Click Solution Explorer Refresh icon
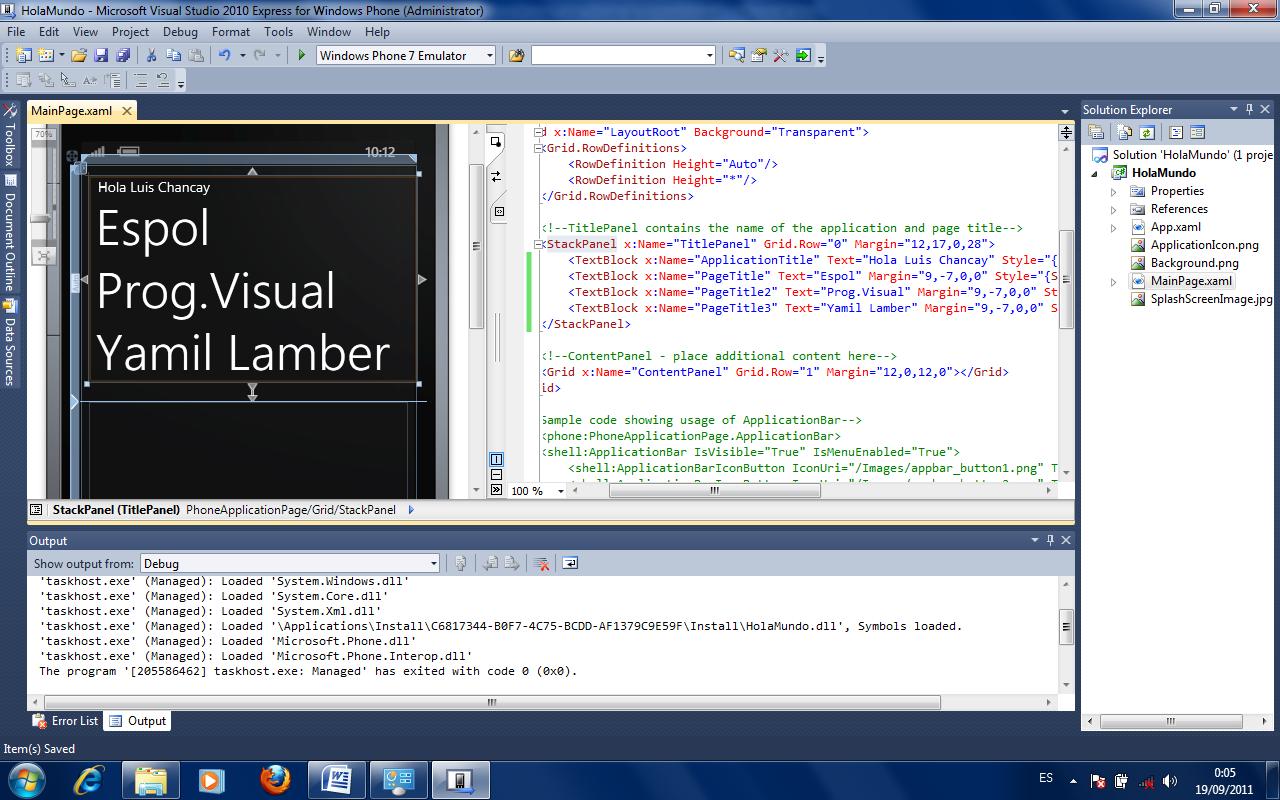Screen dimensions: 1280x800 coord(1147,132)
